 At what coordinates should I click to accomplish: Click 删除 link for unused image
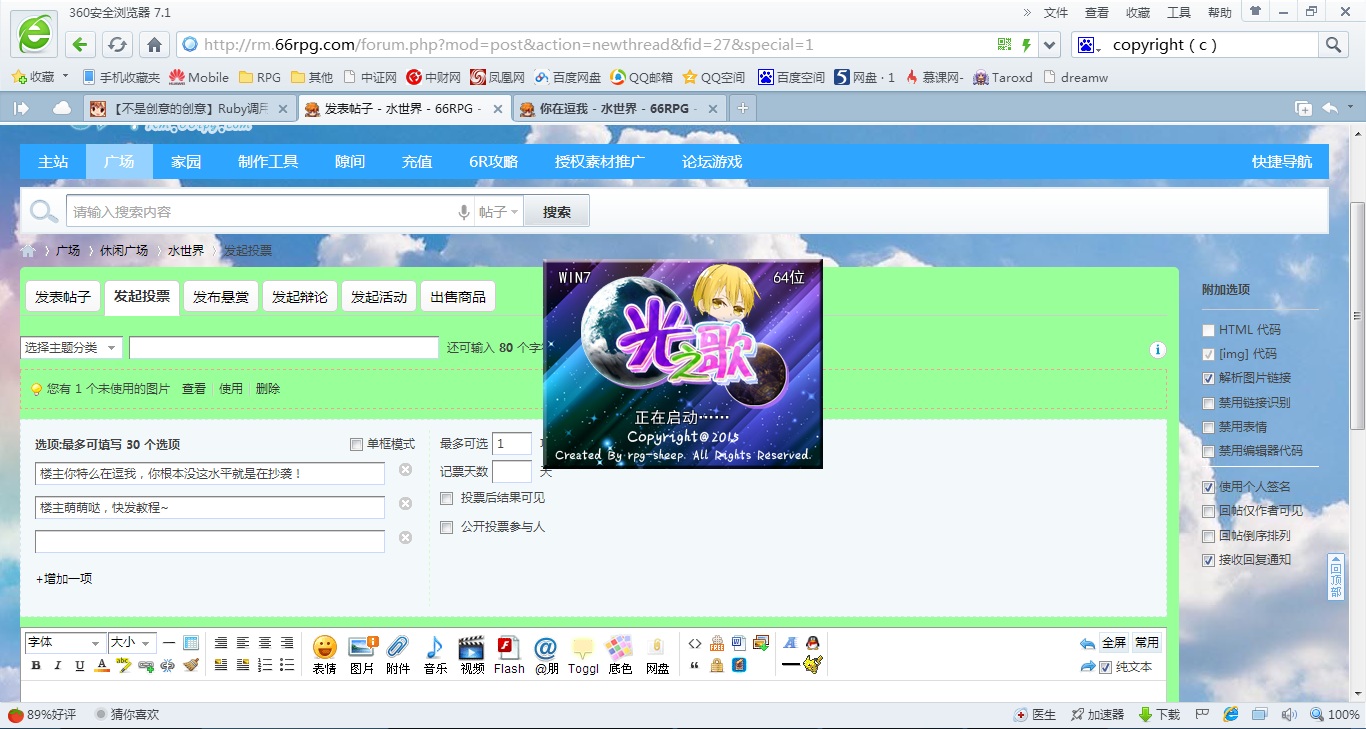tap(268, 389)
